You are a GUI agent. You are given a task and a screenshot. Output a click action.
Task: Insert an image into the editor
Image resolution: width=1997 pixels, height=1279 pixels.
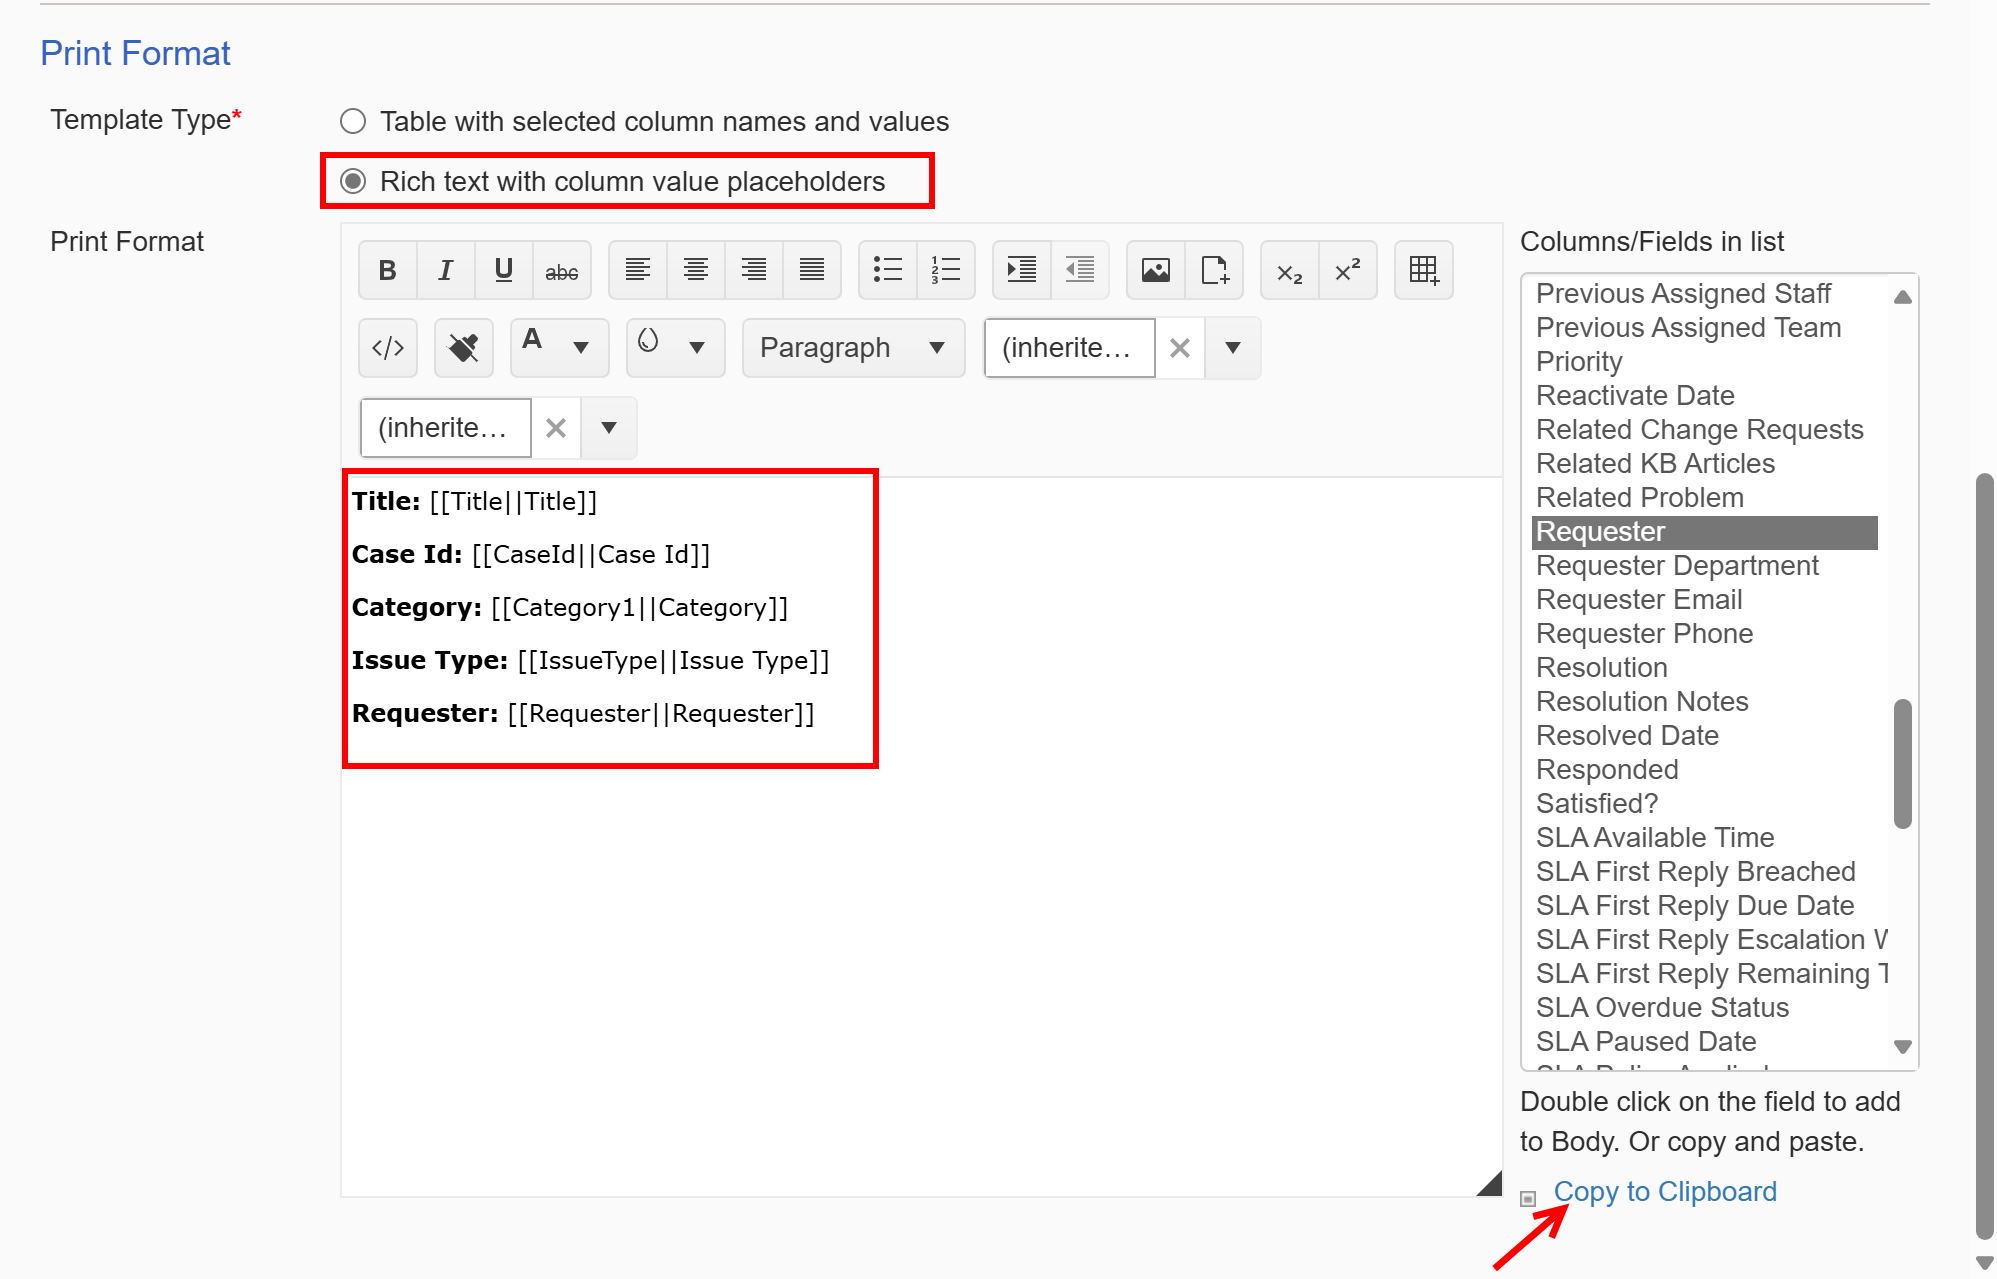1156,270
